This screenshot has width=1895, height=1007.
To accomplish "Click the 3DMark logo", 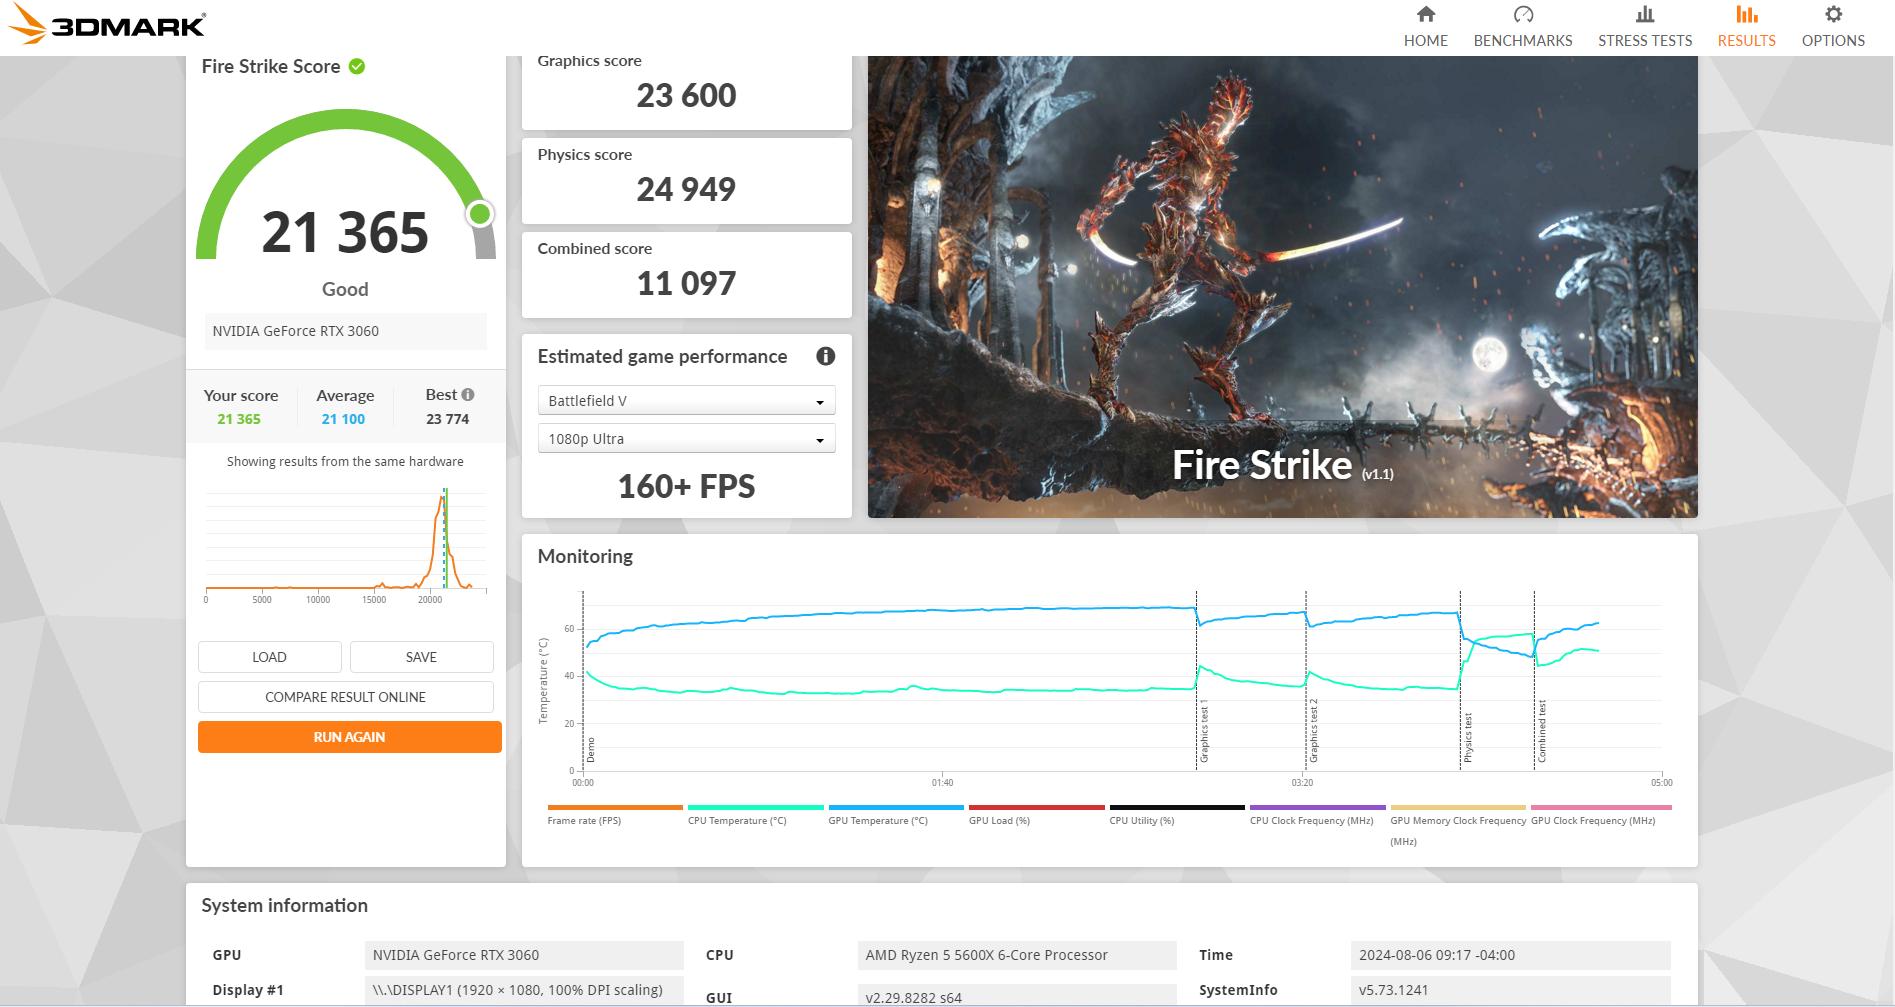I will click(108, 26).
